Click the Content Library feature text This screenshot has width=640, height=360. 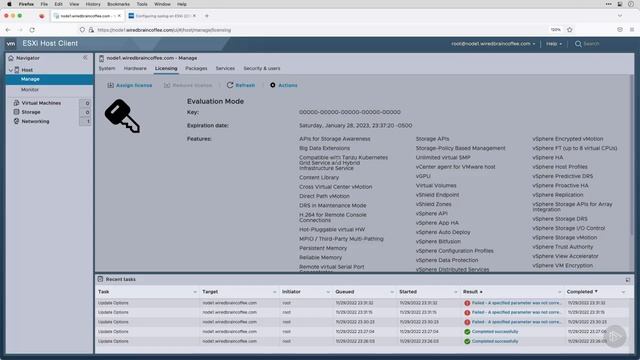[319, 178]
